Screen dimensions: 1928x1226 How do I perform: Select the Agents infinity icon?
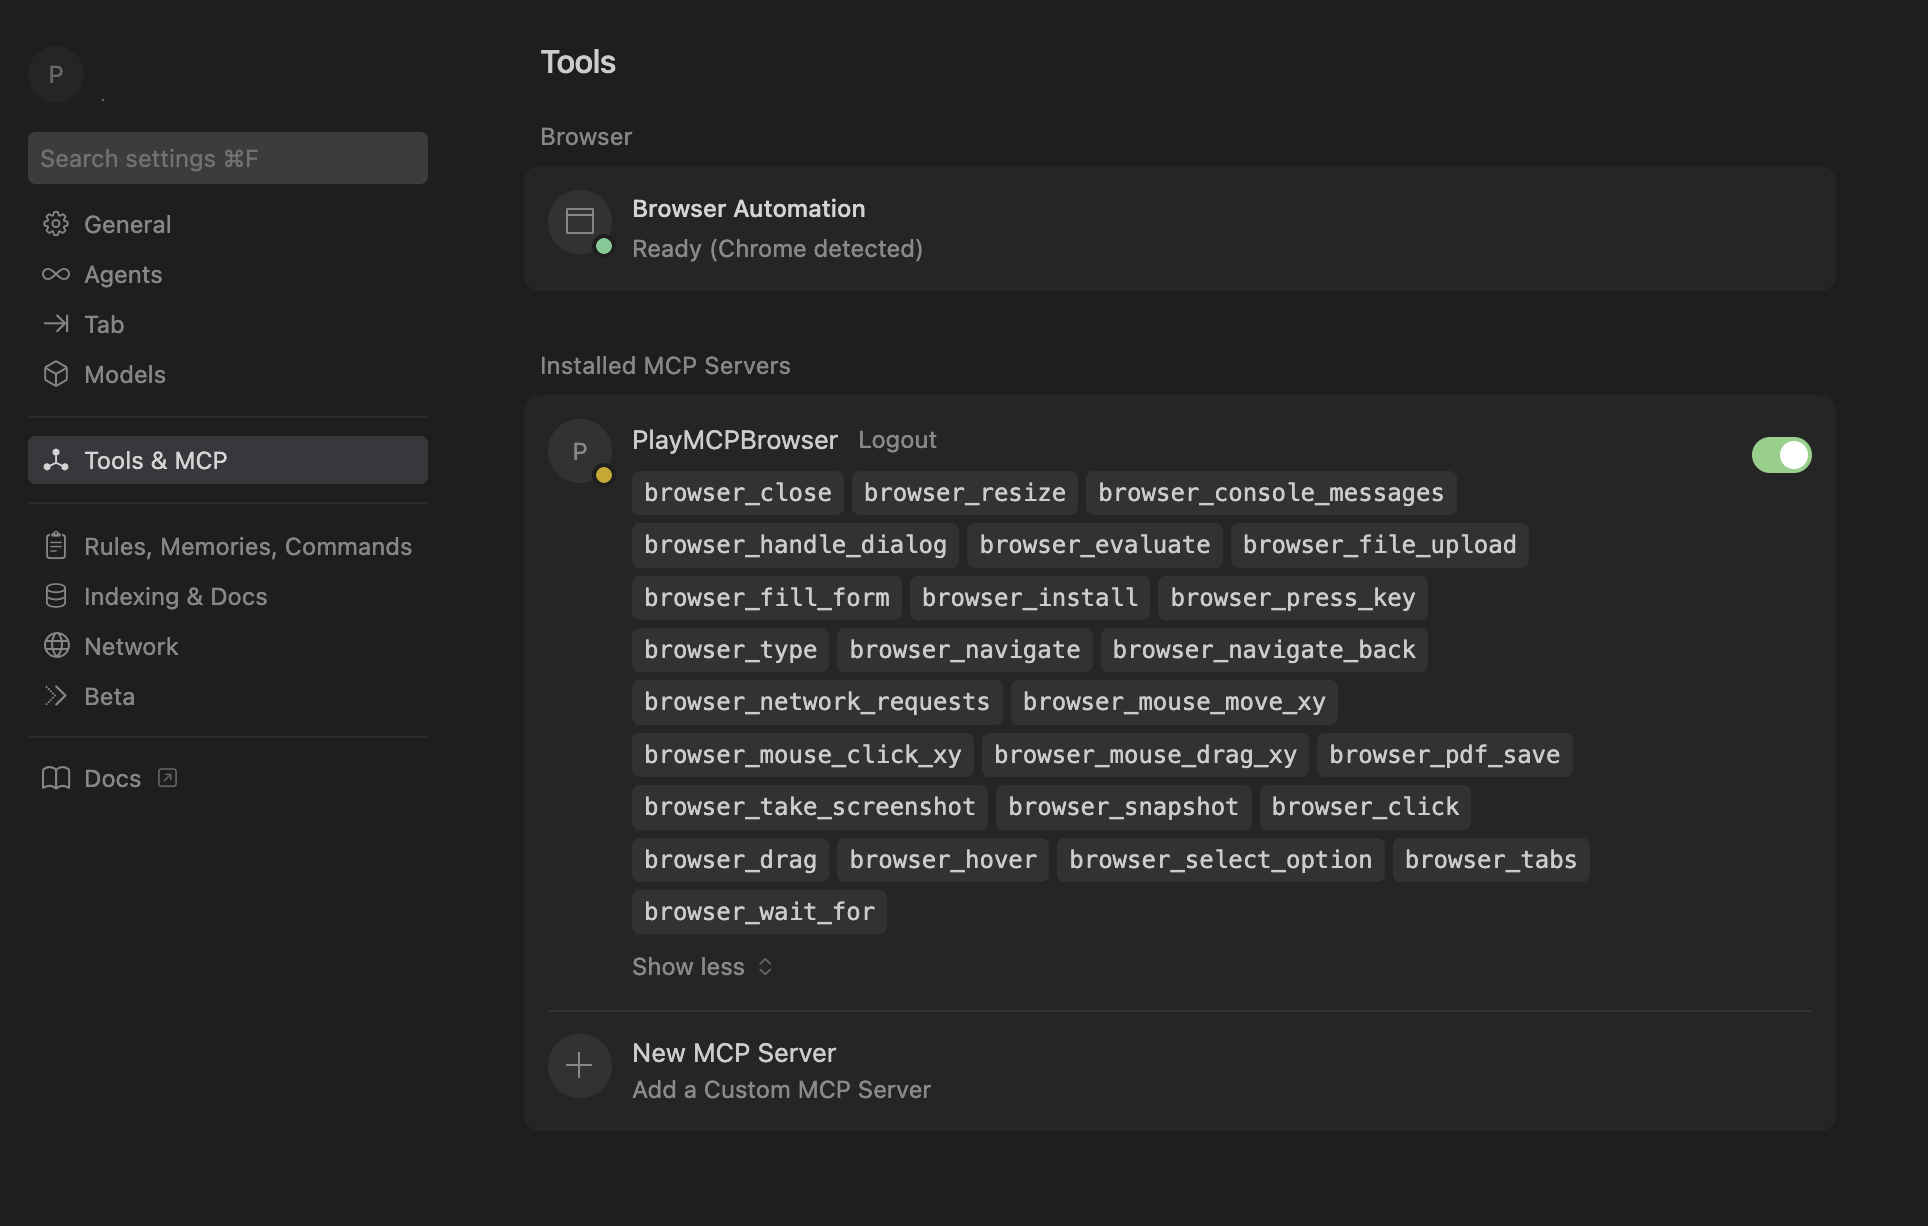tap(57, 274)
